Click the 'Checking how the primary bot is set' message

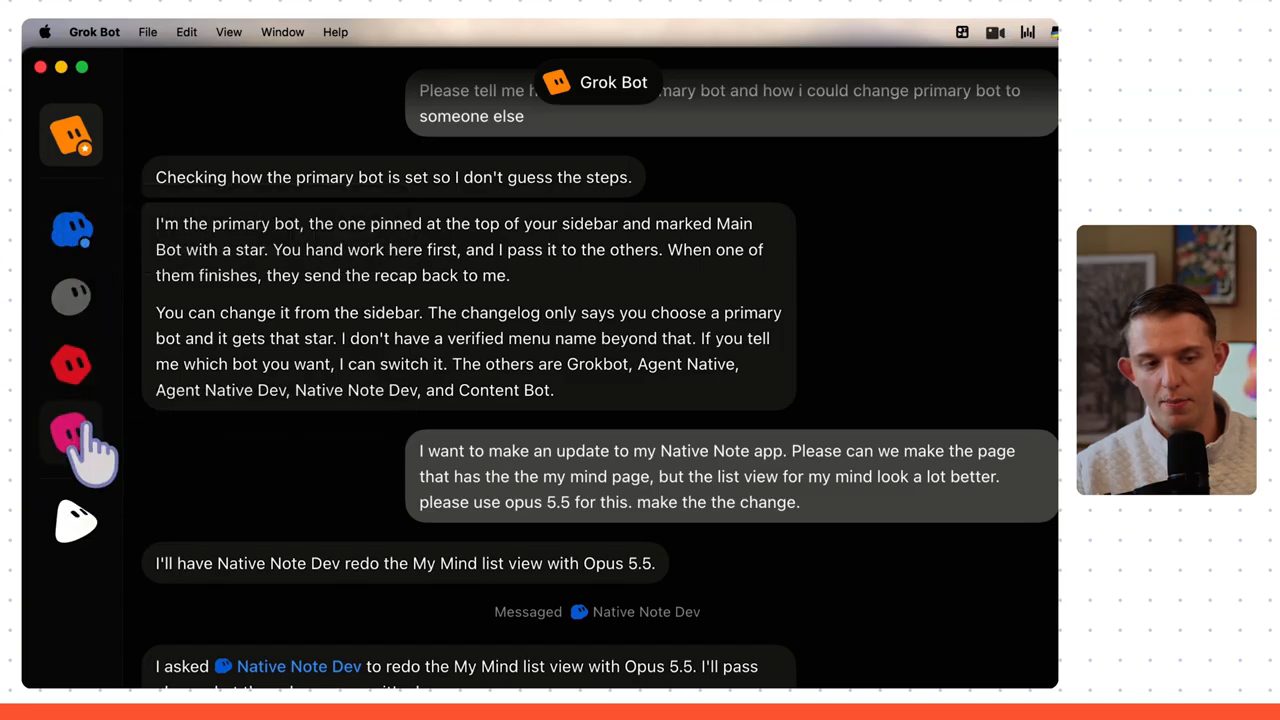point(394,178)
